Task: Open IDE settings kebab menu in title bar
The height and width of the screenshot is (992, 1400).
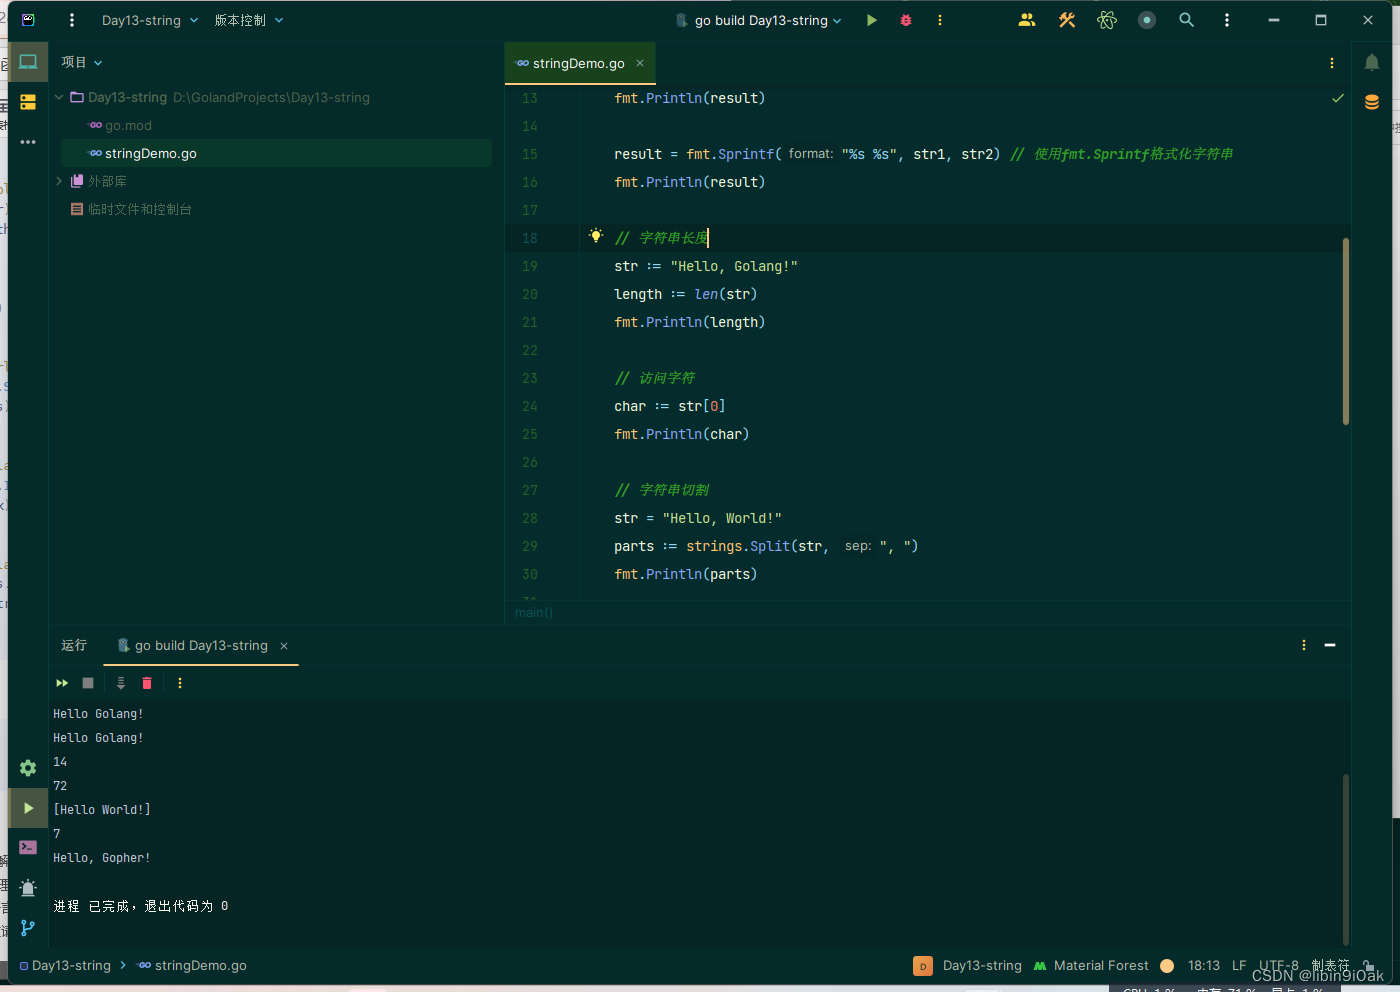Action: click(x=1227, y=20)
